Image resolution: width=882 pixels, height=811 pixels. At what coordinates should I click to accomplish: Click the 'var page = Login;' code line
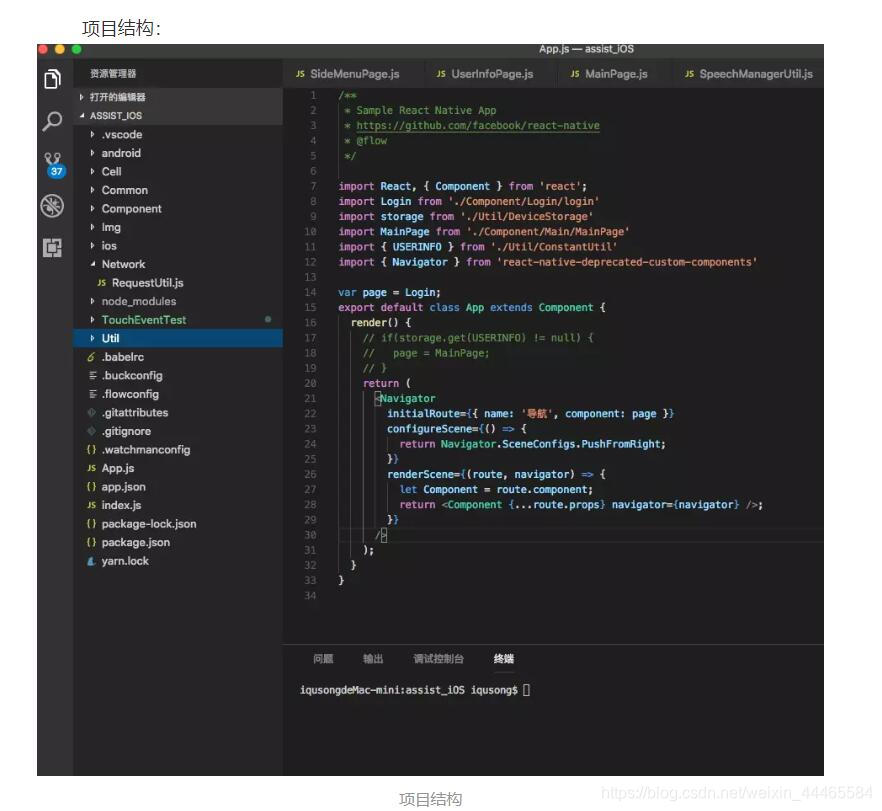click(x=389, y=292)
